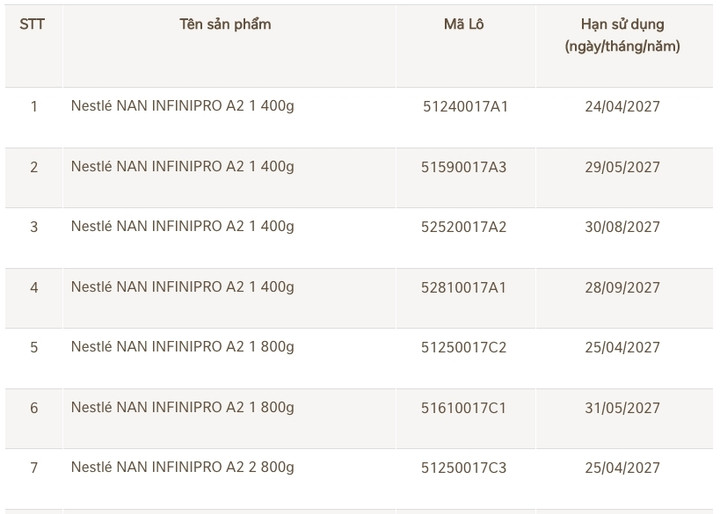Select lot code 51250017C2
720x514 pixels.
point(464,347)
